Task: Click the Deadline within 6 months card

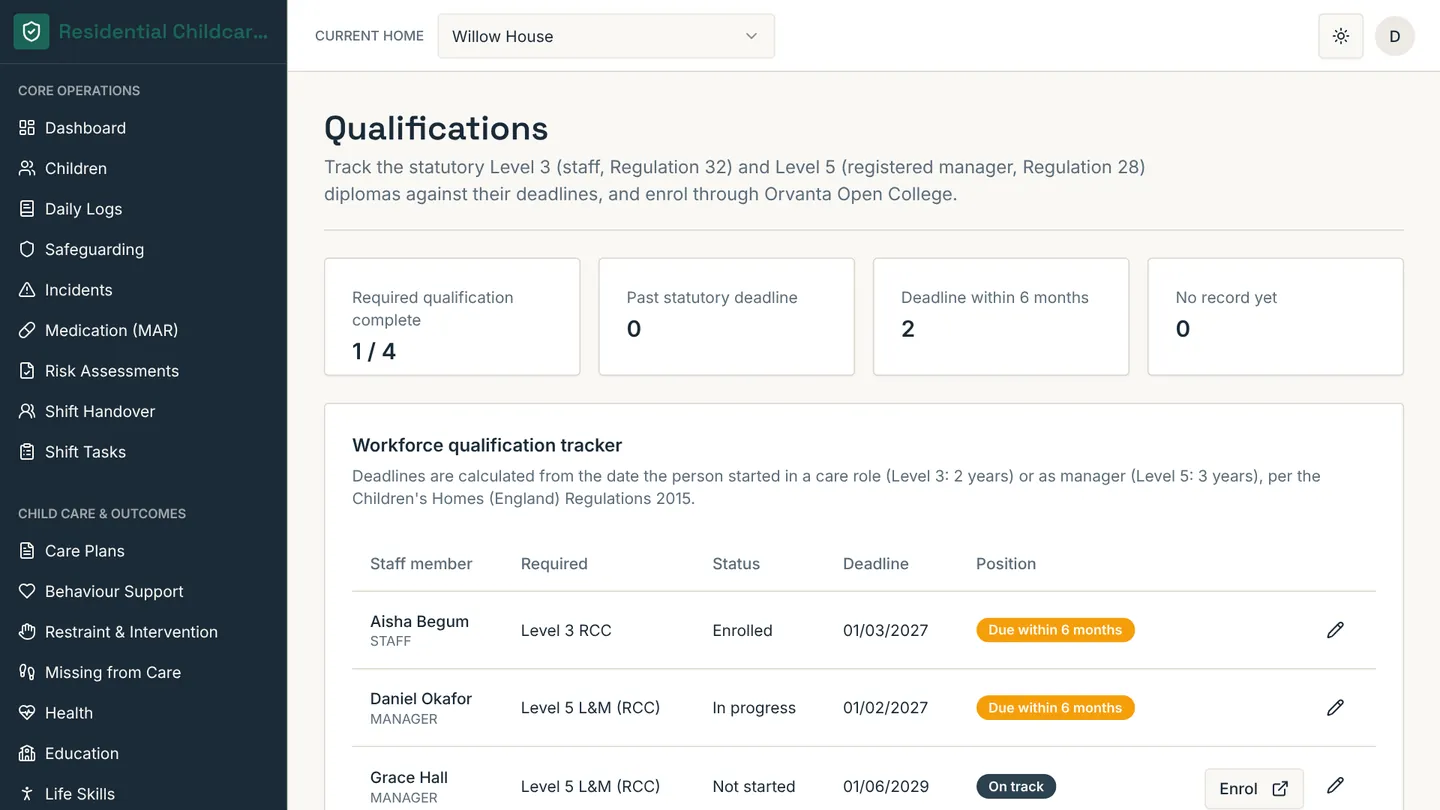Action: pyautogui.click(x=1001, y=317)
